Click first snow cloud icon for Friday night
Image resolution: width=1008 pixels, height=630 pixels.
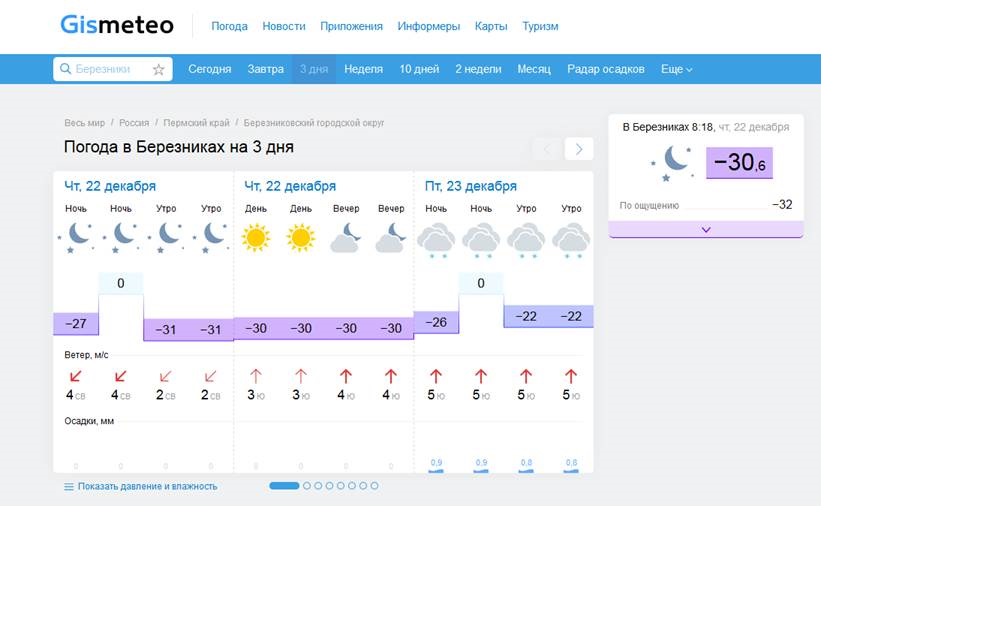[x=436, y=240]
